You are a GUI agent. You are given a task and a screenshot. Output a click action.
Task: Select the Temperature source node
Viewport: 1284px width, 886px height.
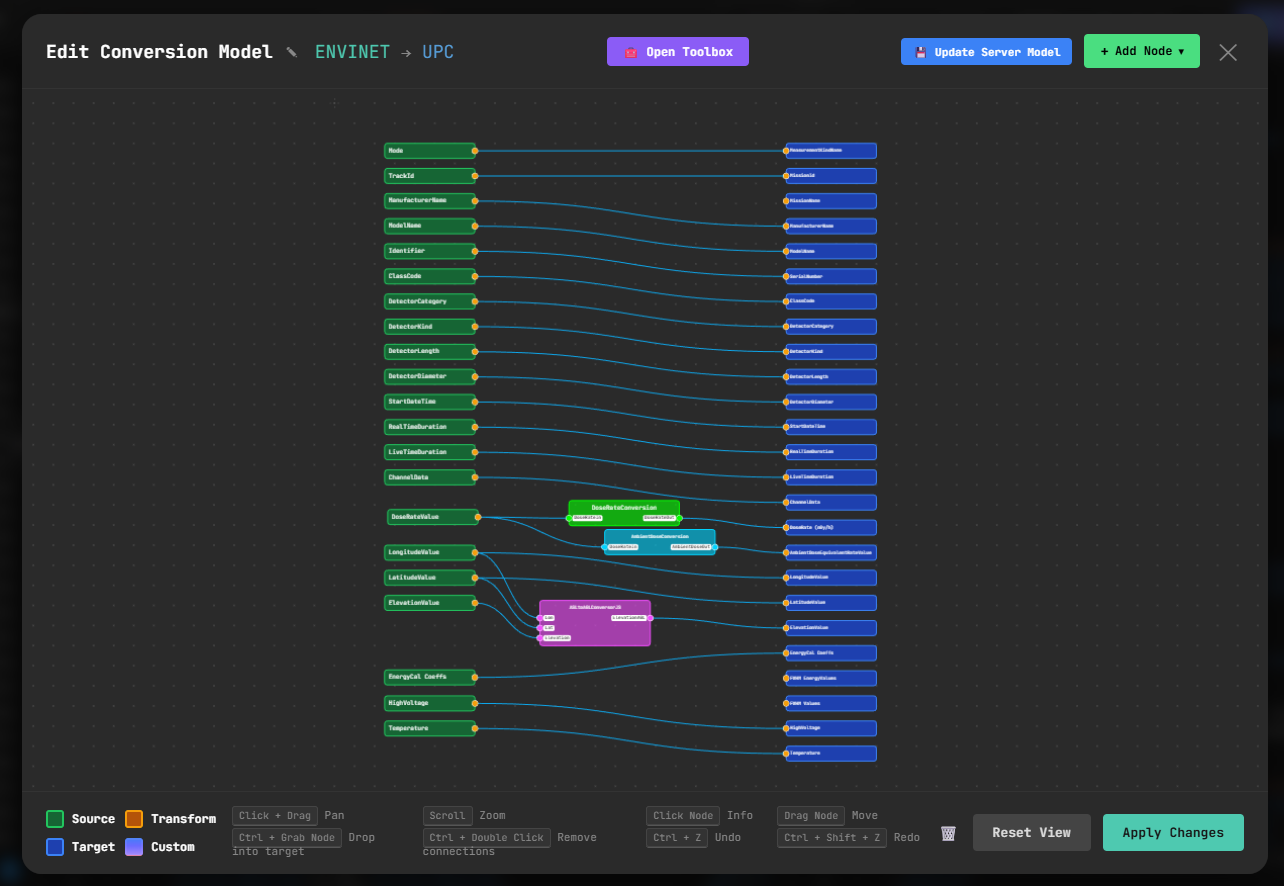[428, 728]
